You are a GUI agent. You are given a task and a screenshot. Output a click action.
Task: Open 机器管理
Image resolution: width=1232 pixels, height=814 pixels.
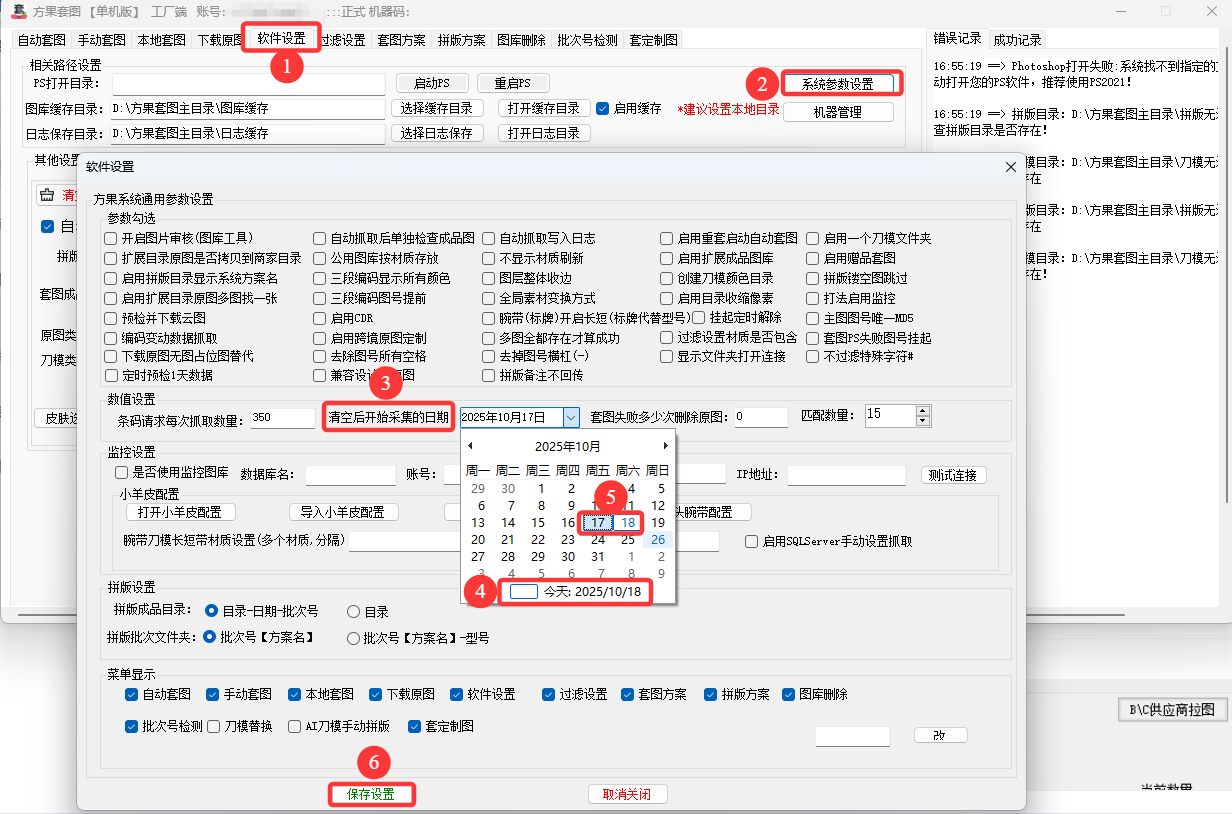point(838,113)
